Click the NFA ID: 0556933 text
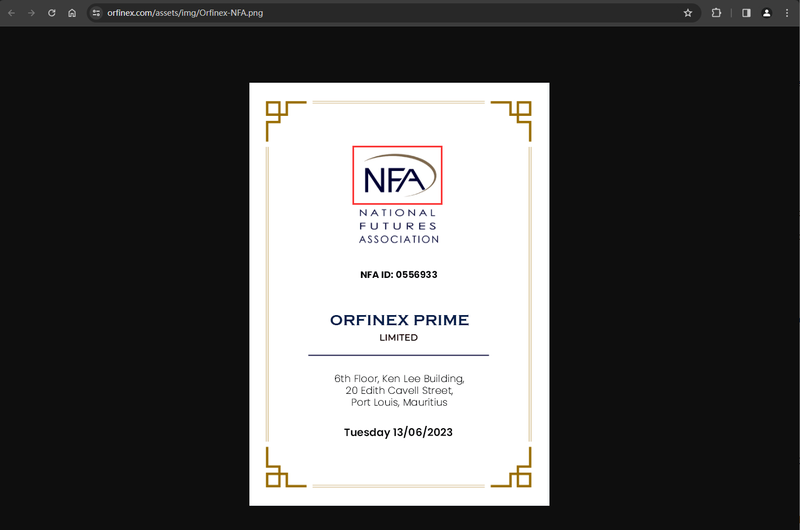The height and width of the screenshot is (530, 800). [x=398, y=274]
